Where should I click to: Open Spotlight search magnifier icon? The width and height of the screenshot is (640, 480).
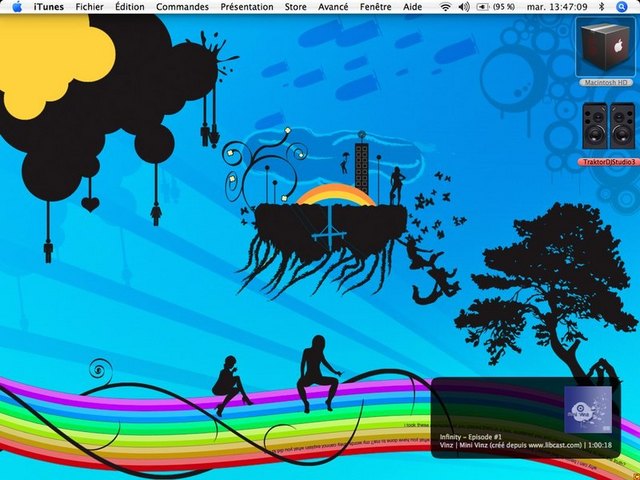click(x=621, y=7)
